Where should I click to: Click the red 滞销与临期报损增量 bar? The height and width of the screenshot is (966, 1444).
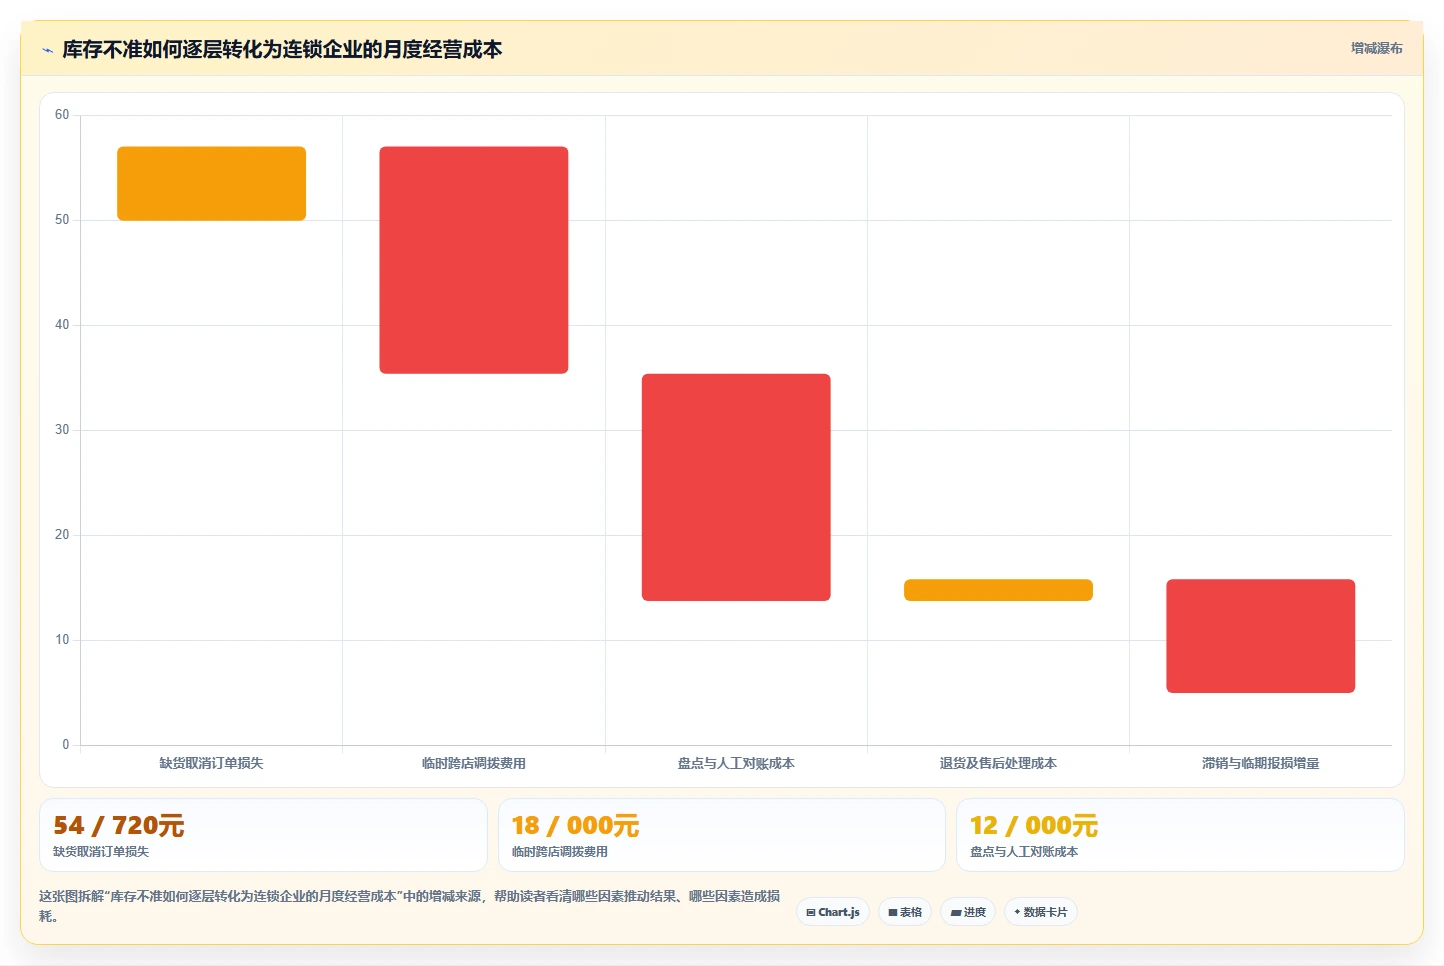coord(1260,636)
